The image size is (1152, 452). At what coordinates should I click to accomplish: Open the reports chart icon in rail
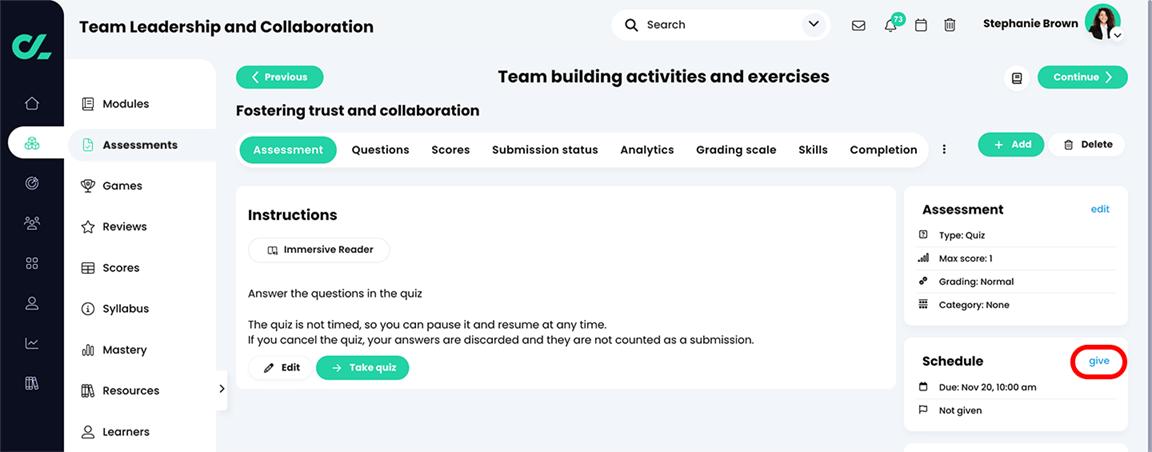pos(32,343)
